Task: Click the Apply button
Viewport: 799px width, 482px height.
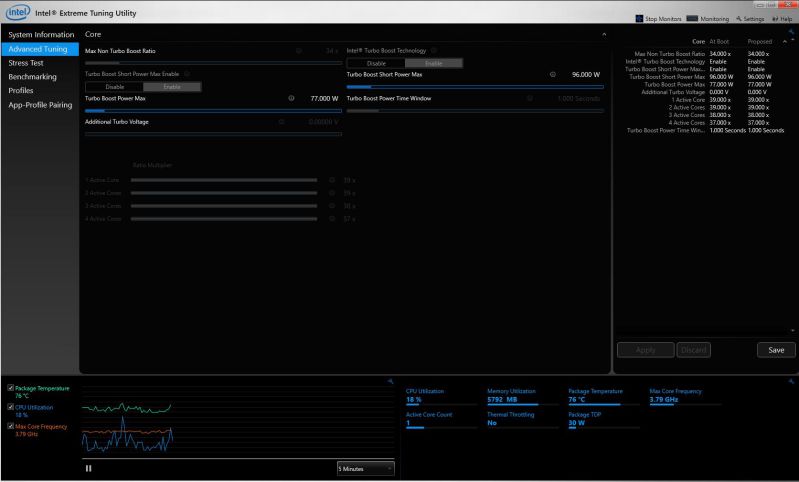Action: [646, 350]
